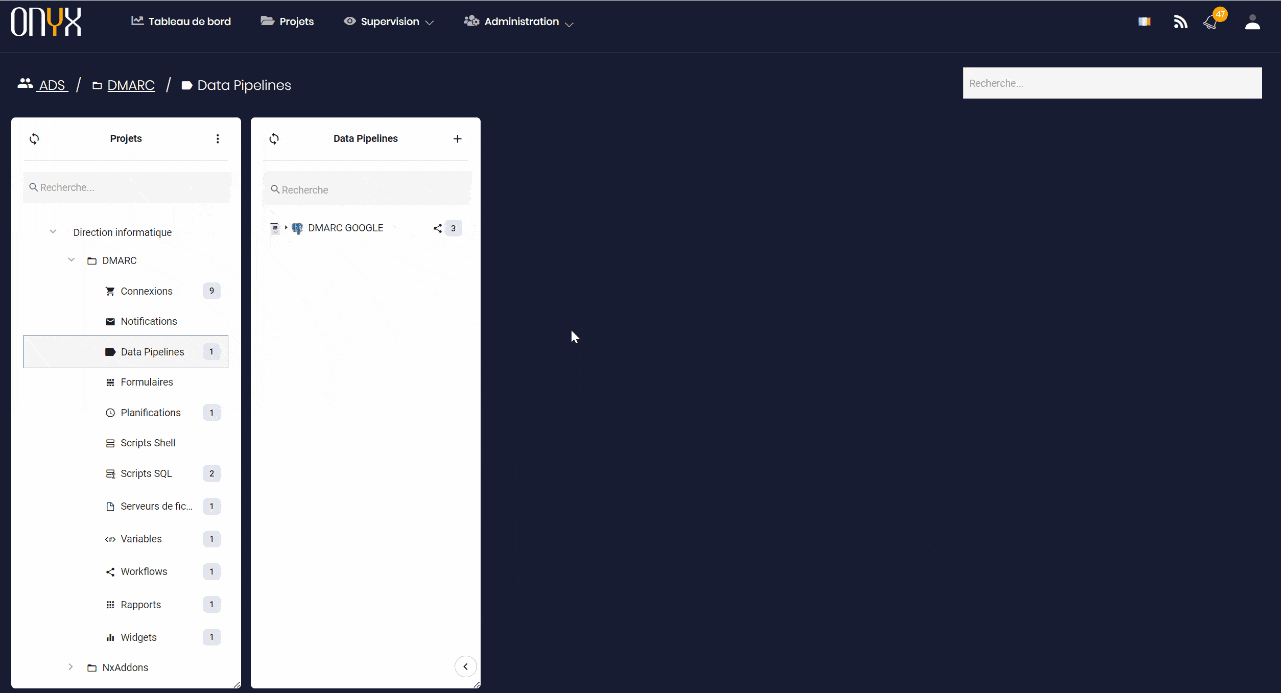1281x693 pixels.
Task: Click the refresh icon in Projets panel
Action: tap(34, 139)
